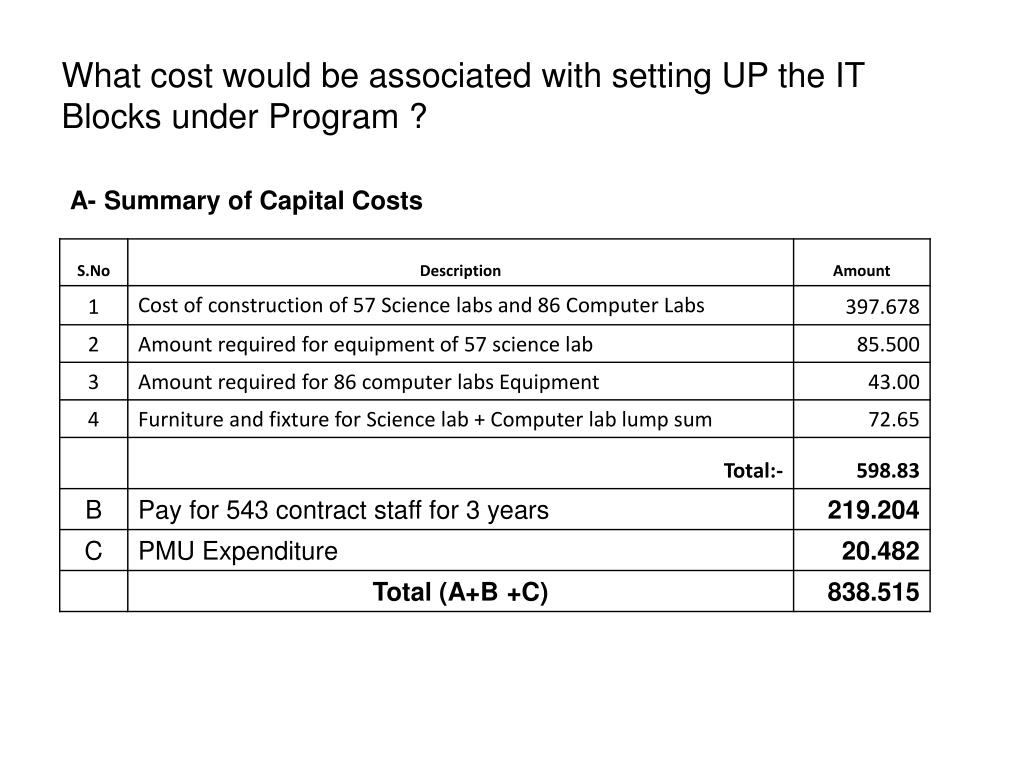Select the 'A- Summary of Capital Costs' heading
The image size is (1024, 768).
(x=246, y=200)
